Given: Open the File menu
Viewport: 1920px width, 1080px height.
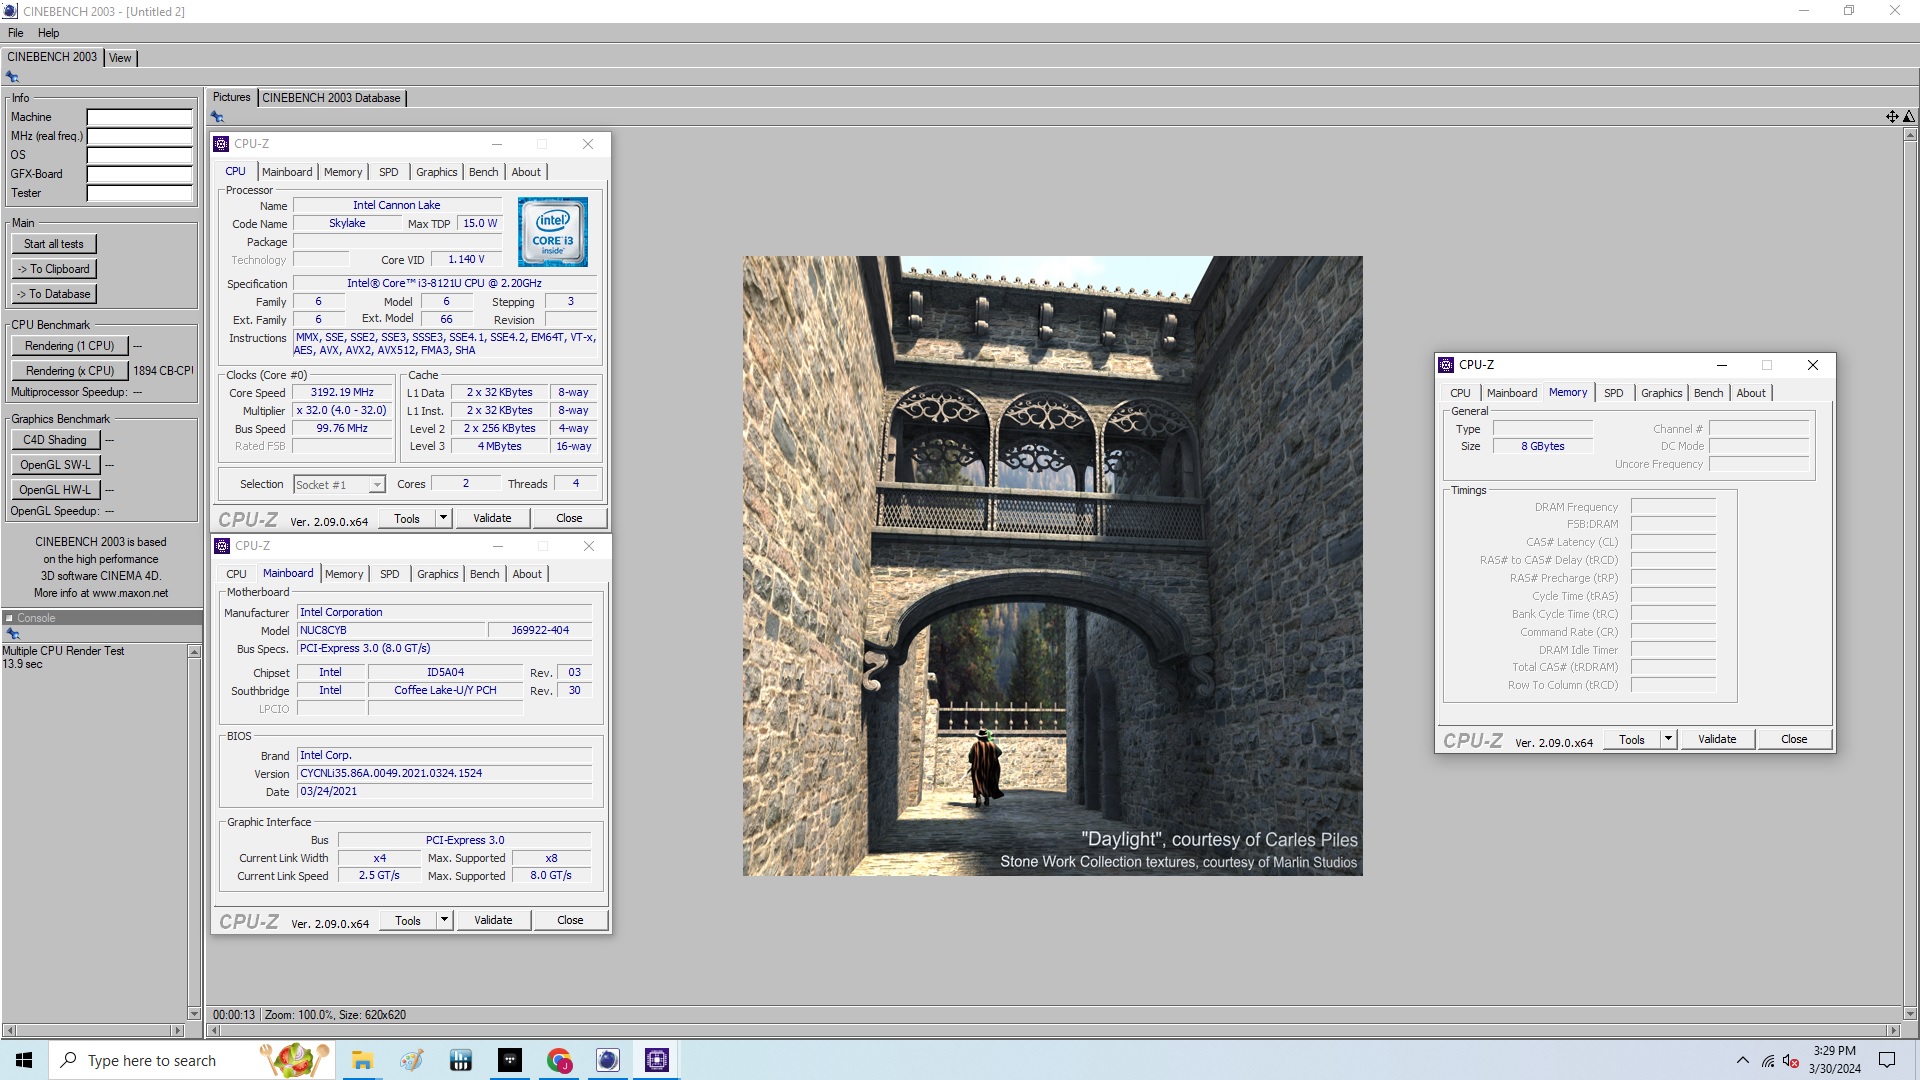Looking at the screenshot, I should [16, 33].
